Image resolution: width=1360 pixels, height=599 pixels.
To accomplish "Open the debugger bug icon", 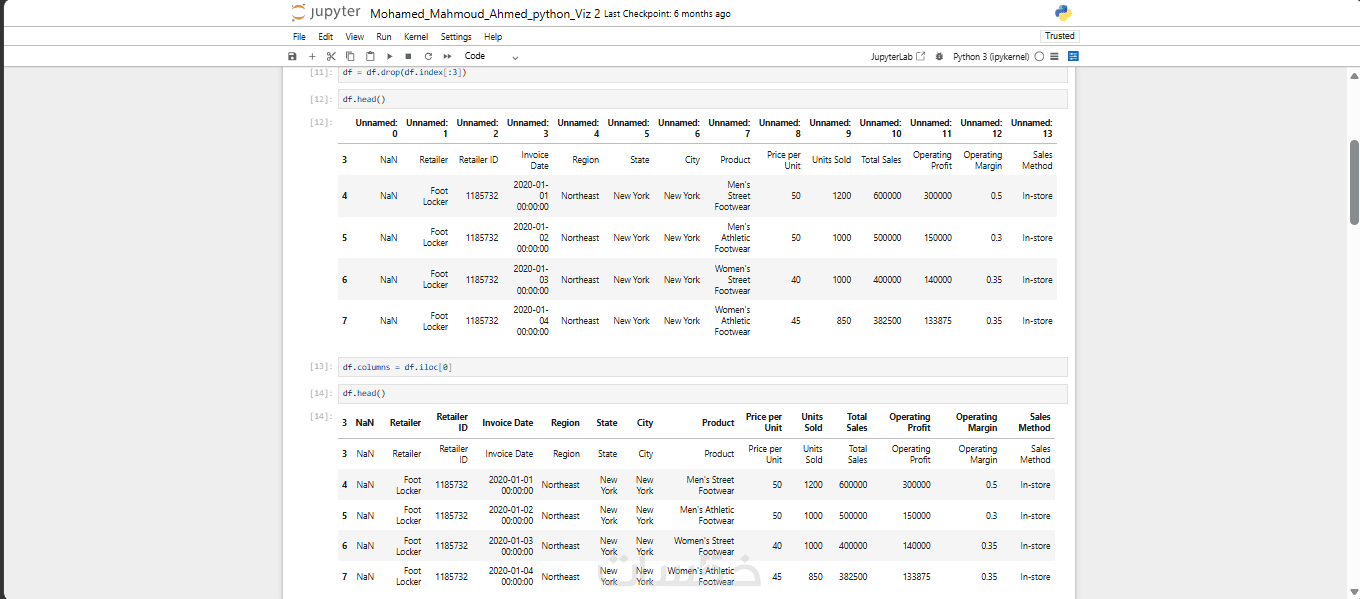I will (x=939, y=57).
